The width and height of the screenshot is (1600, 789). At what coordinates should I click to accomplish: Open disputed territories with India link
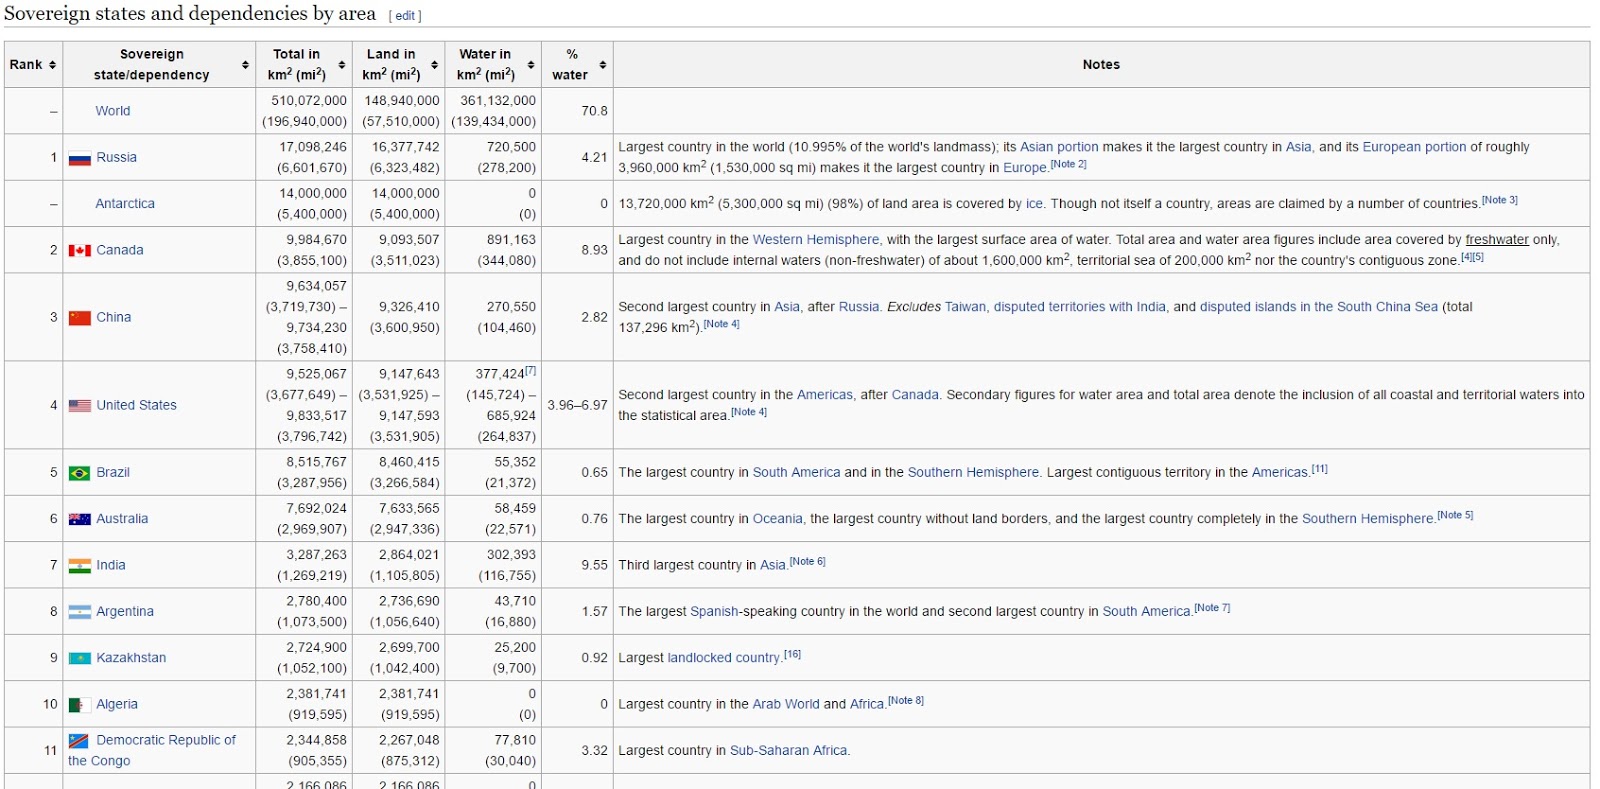coord(1080,307)
